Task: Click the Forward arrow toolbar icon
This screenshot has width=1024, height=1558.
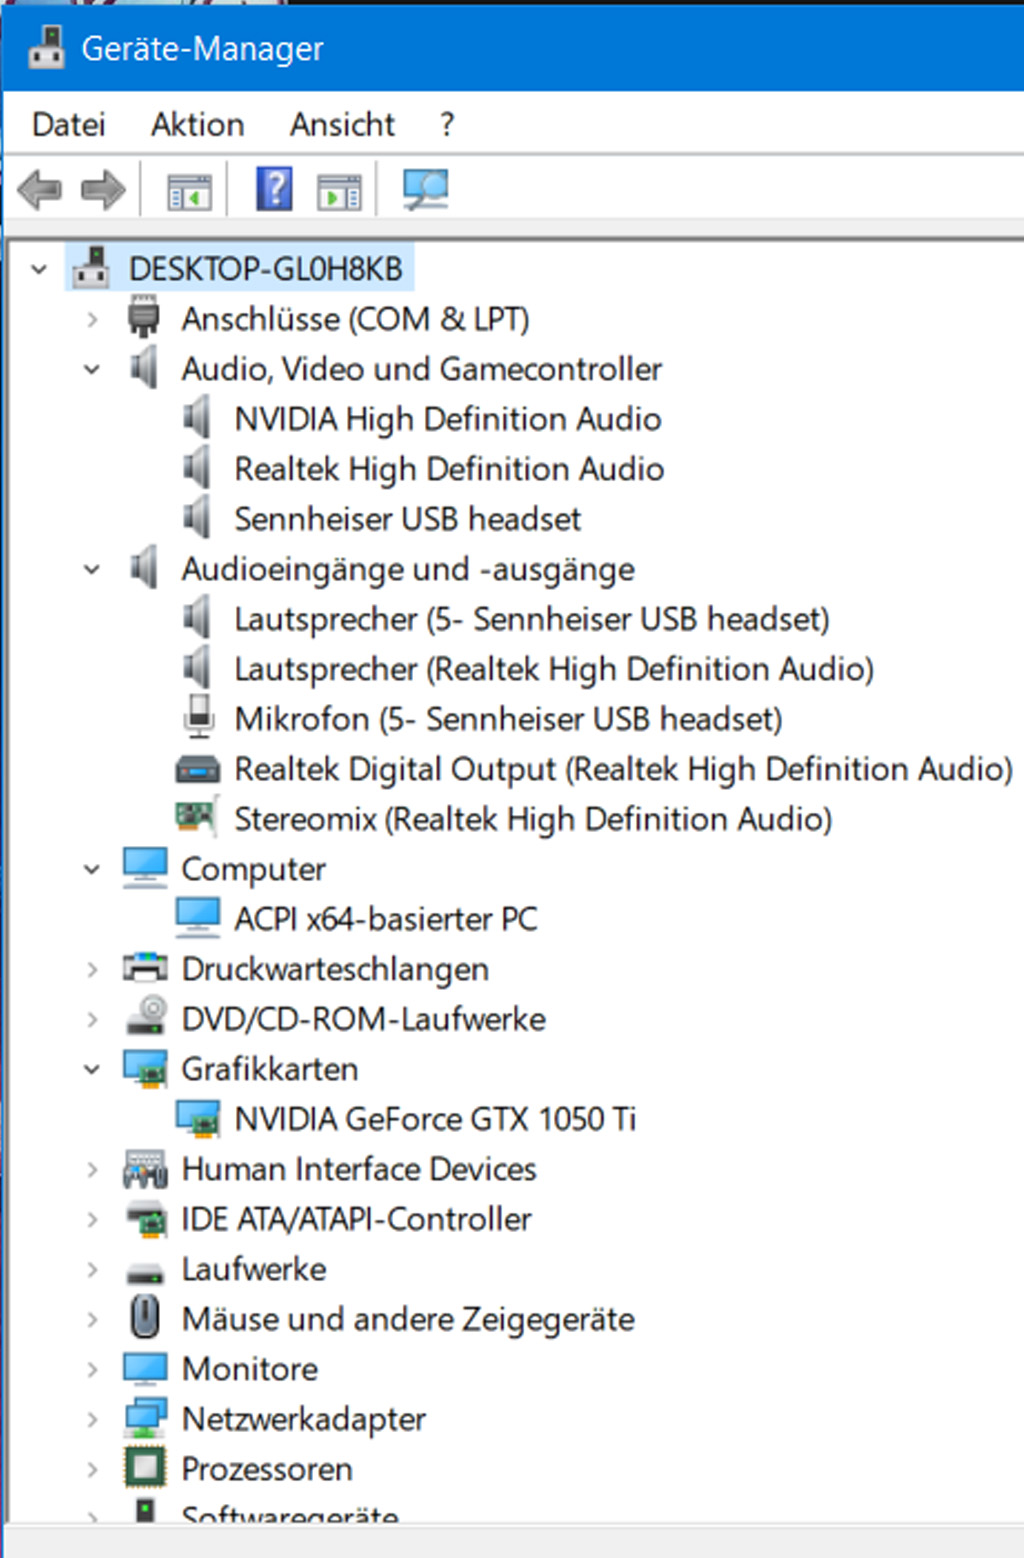Action: tap(103, 189)
